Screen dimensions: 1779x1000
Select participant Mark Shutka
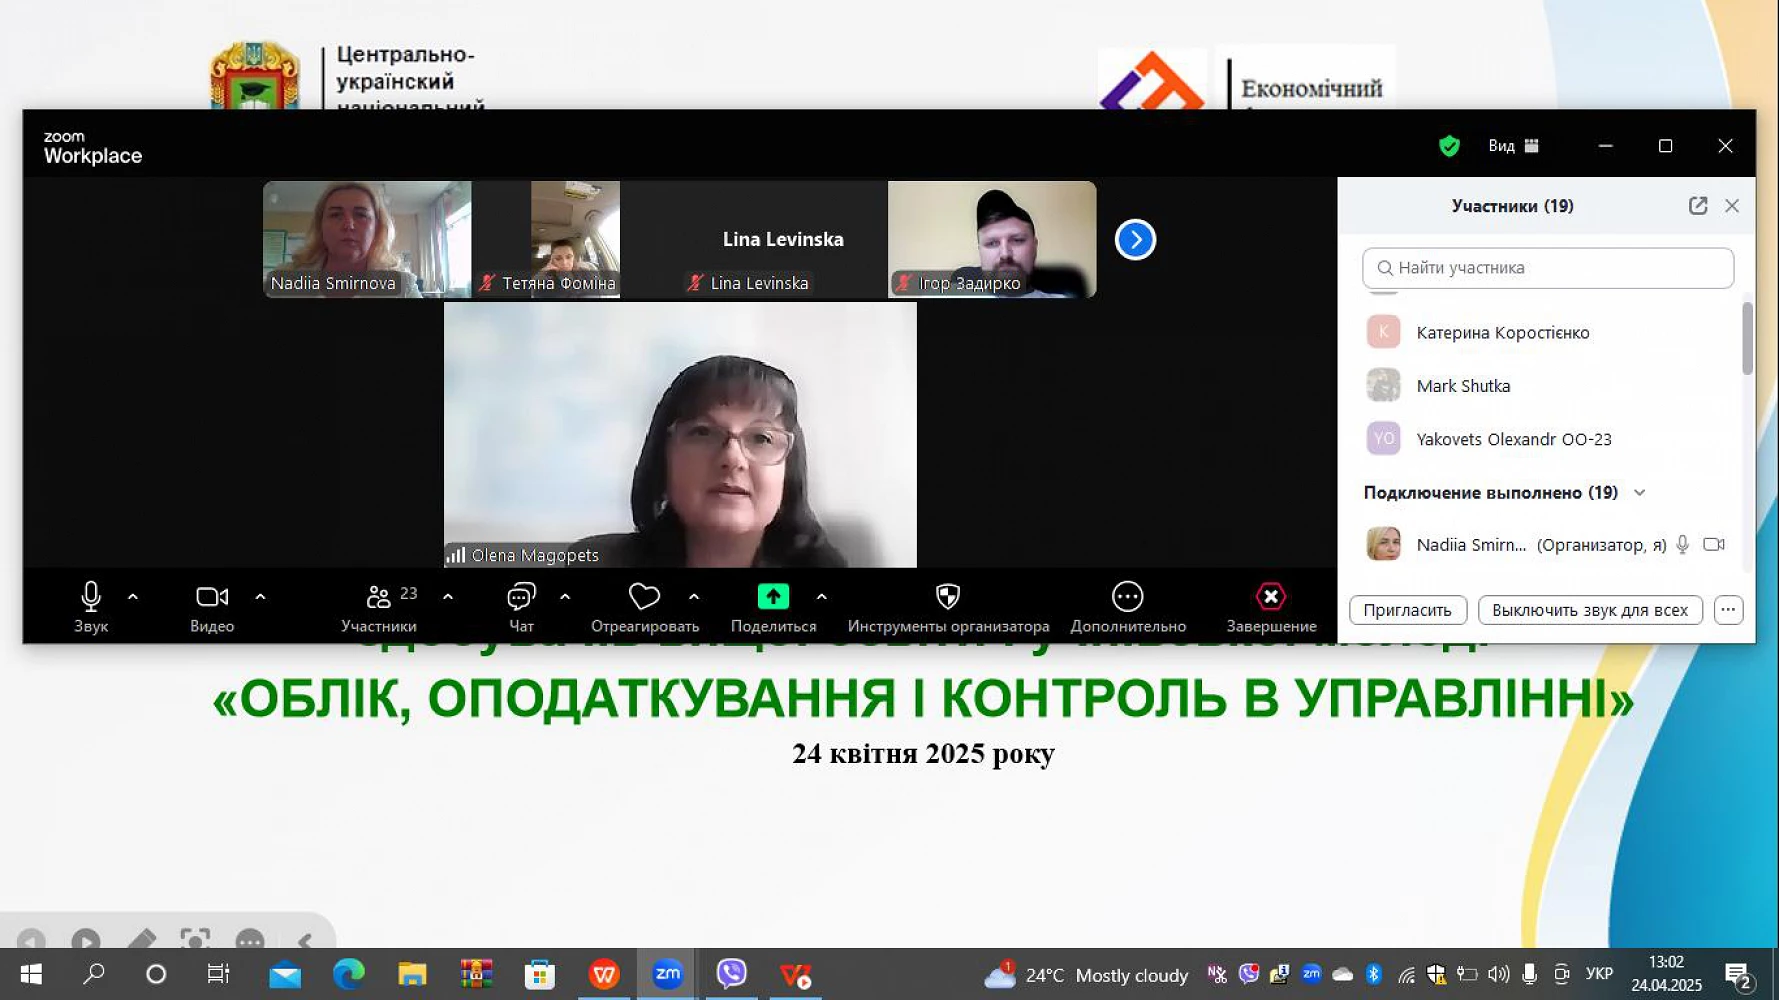point(1548,385)
